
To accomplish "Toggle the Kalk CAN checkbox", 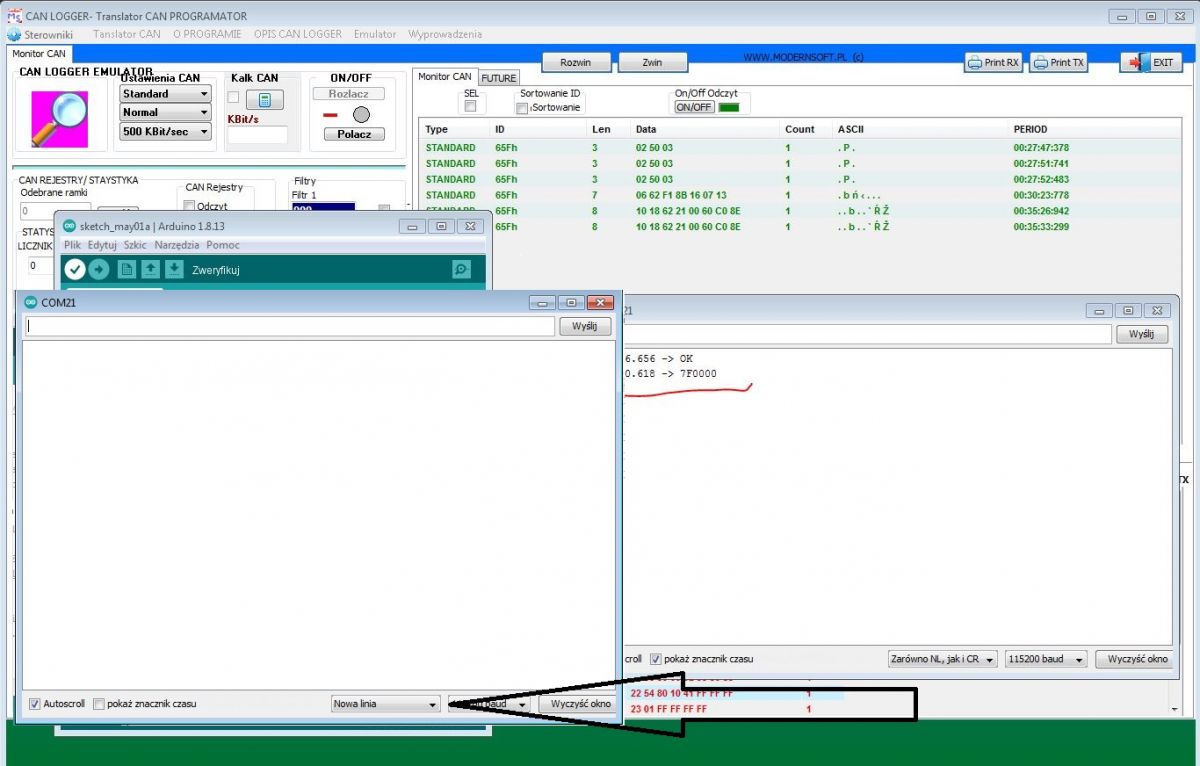I will [233, 98].
